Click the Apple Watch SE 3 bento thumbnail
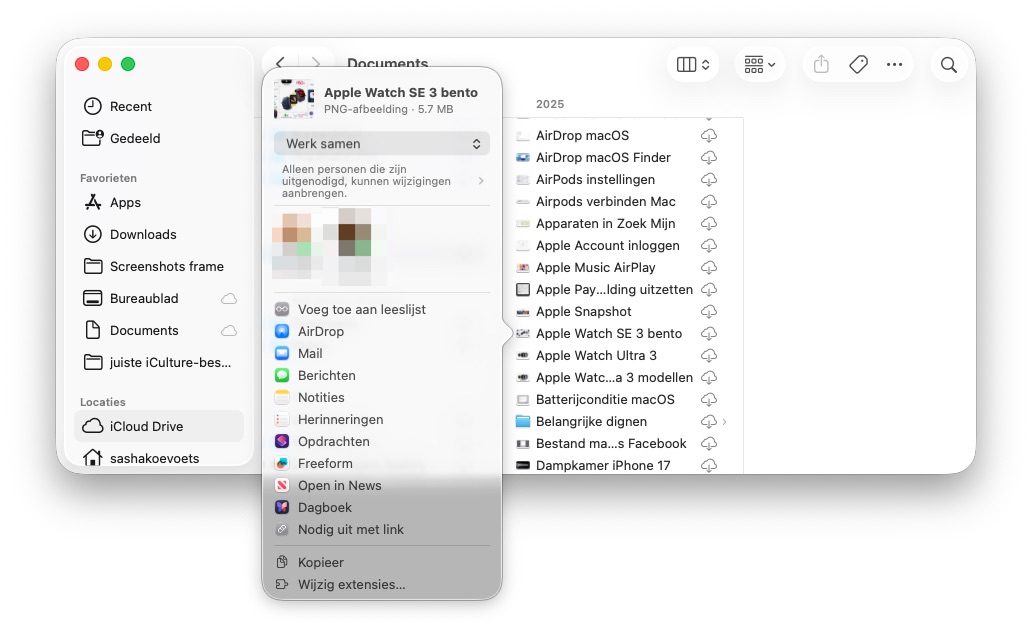The image size is (1032, 640). point(294,100)
